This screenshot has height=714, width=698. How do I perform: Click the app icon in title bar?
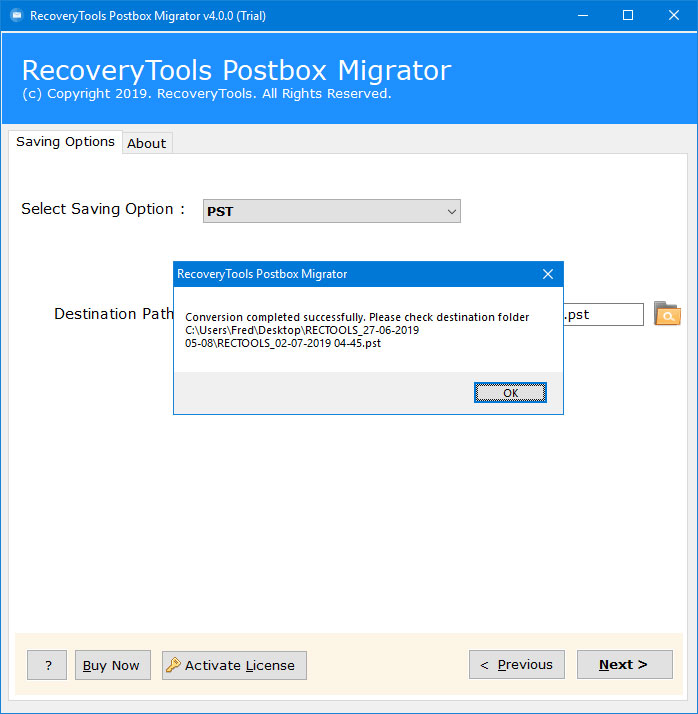(x=16, y=15)
